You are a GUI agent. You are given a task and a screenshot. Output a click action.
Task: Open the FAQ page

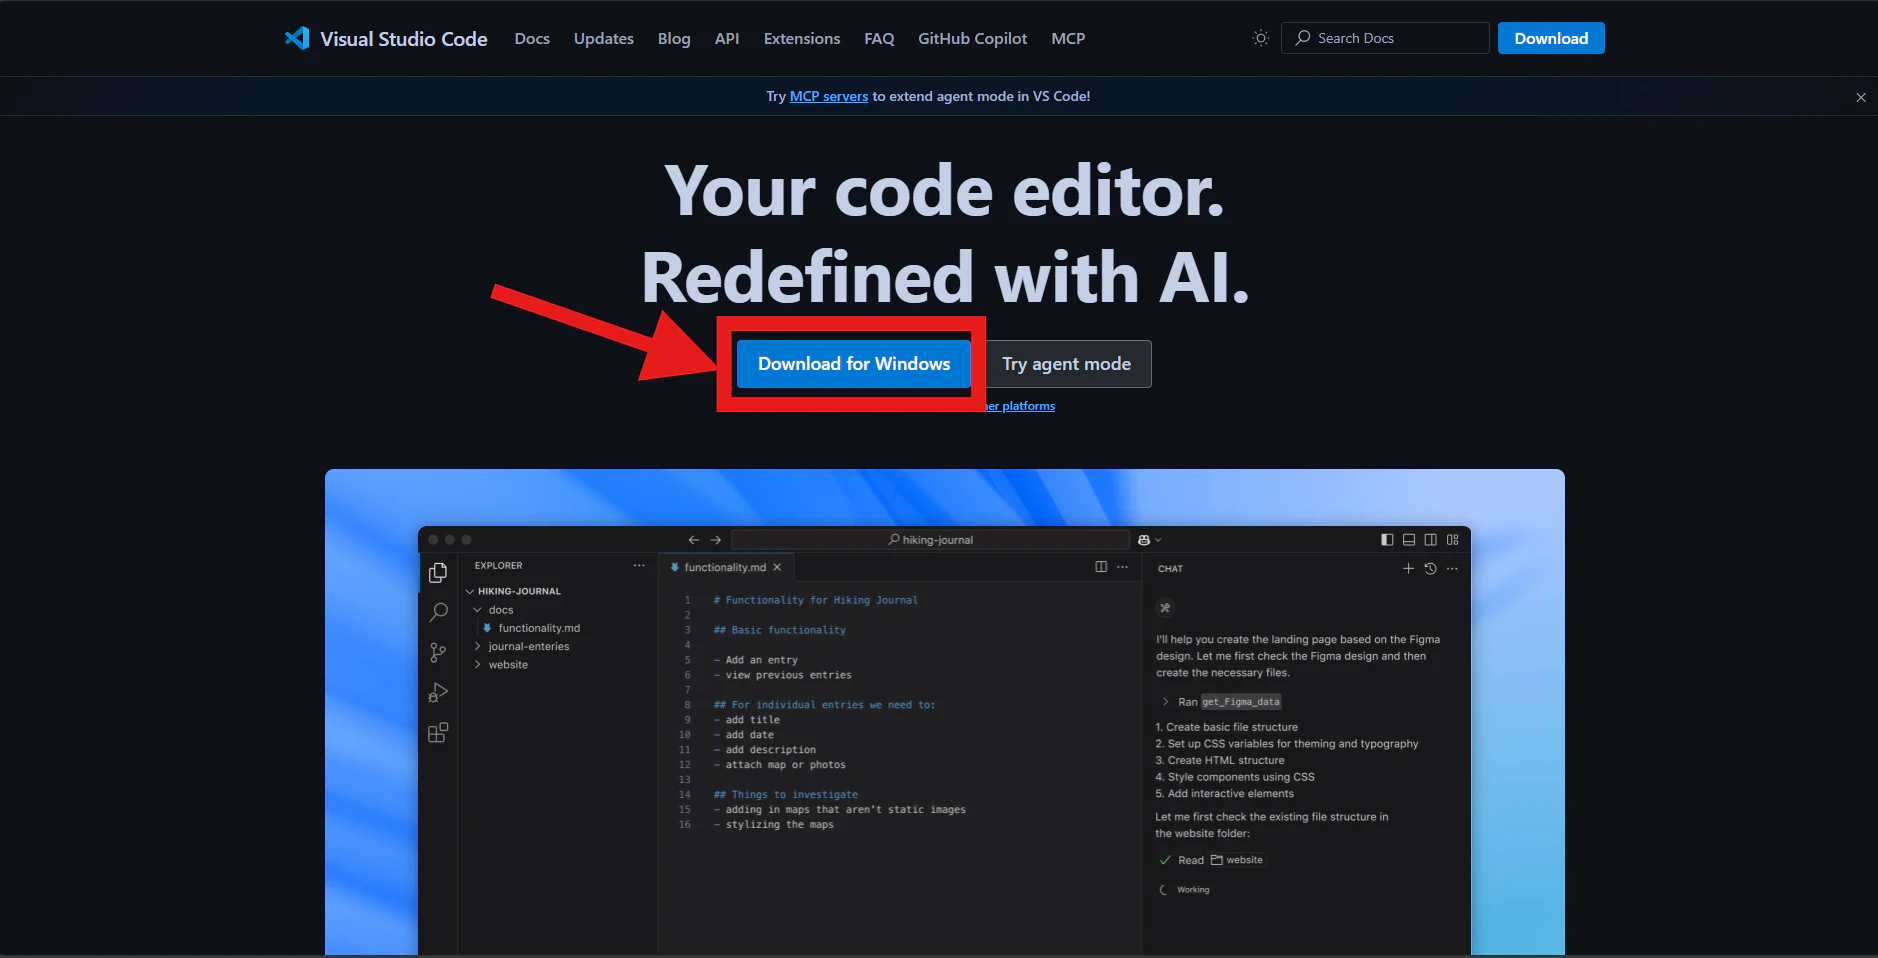click(x=879, y=38)
